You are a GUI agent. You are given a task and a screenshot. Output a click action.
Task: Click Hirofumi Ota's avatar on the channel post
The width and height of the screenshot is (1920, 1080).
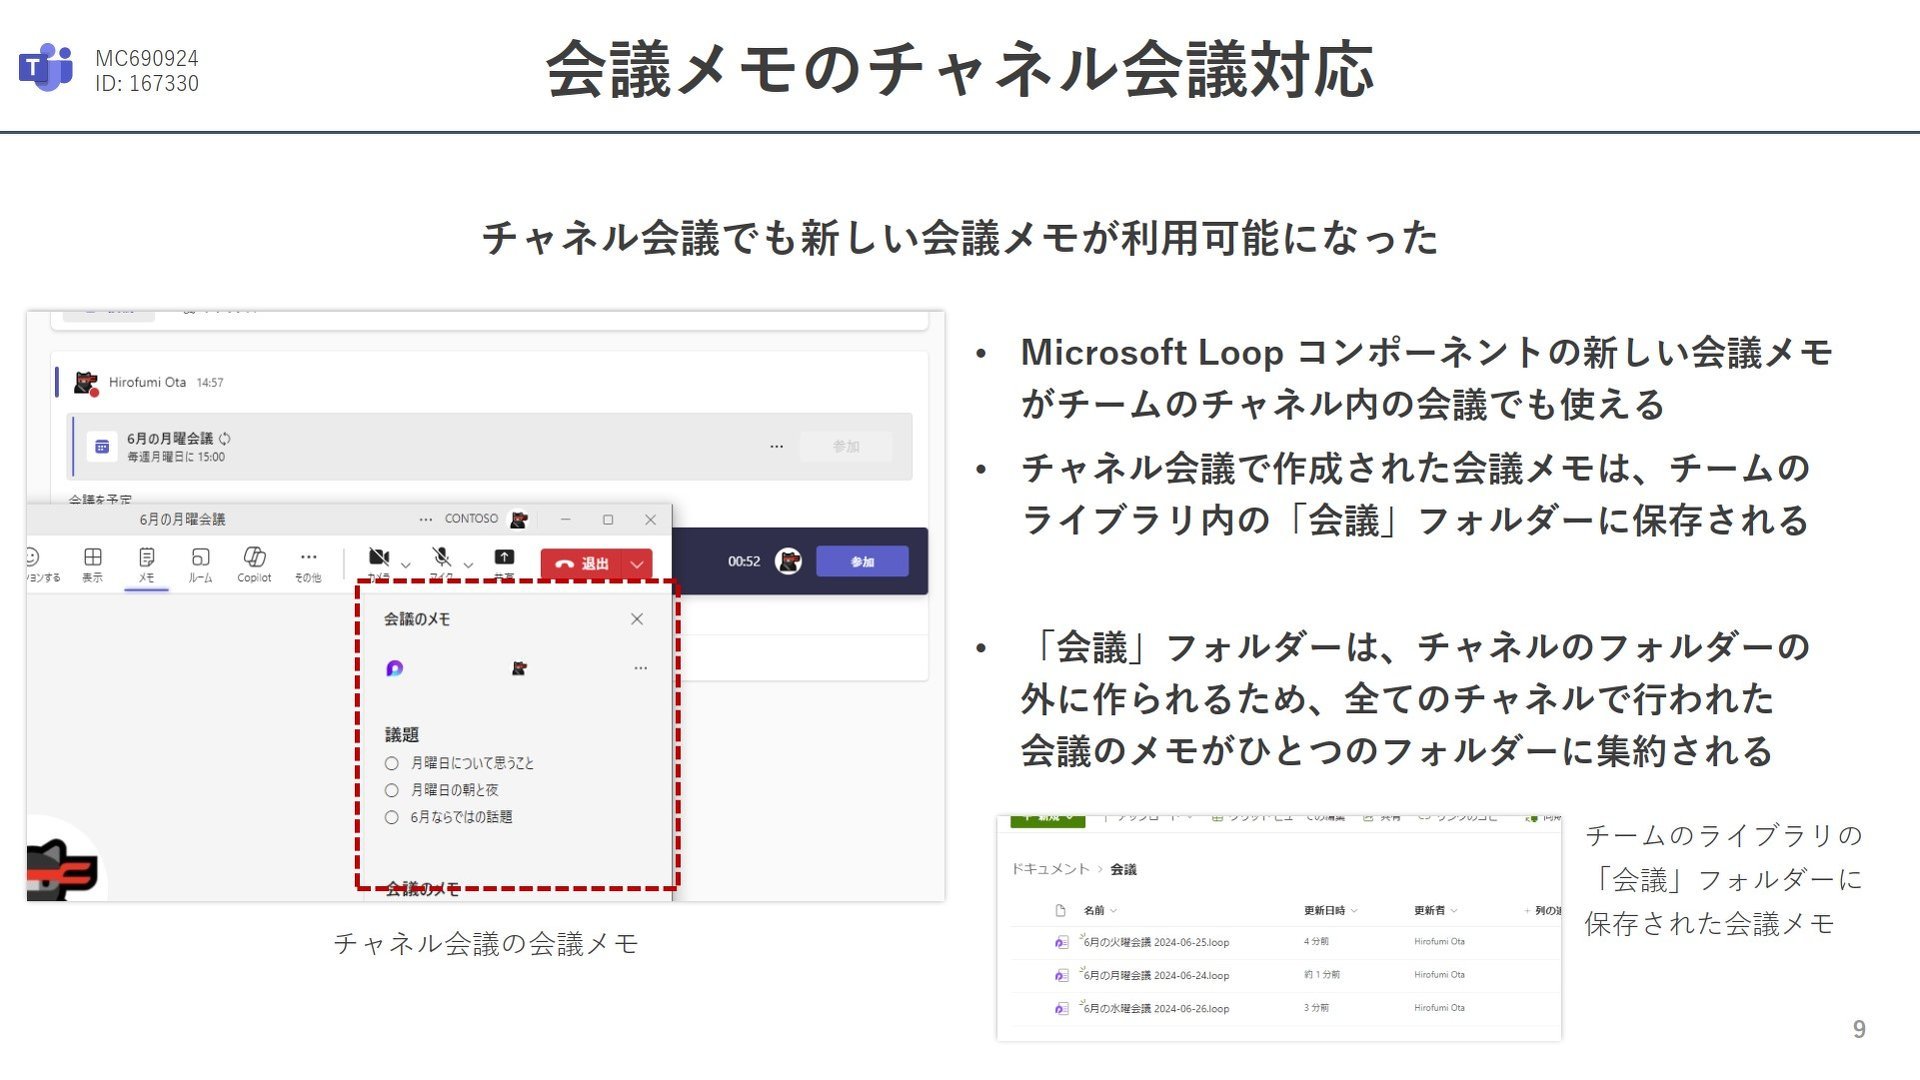[x=87, y=382]
